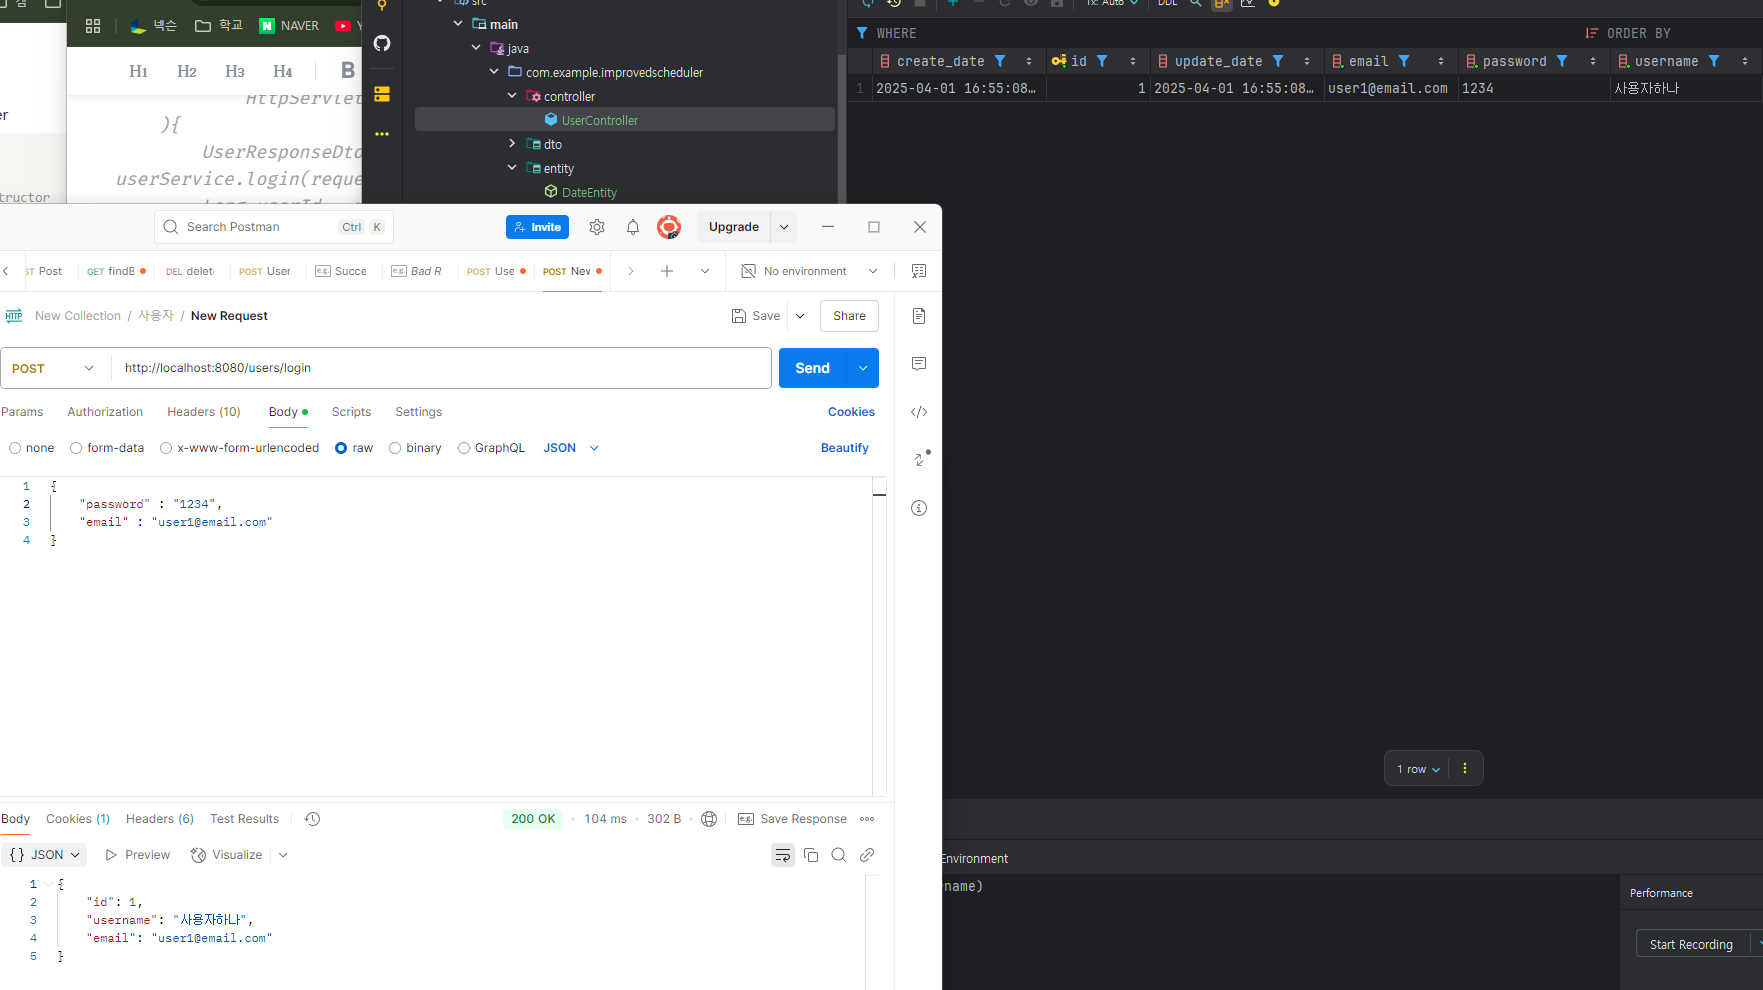Open the response history clock icon
Image resolution: width=1763 pixels, height=990 pixels.
pos(312,819)
